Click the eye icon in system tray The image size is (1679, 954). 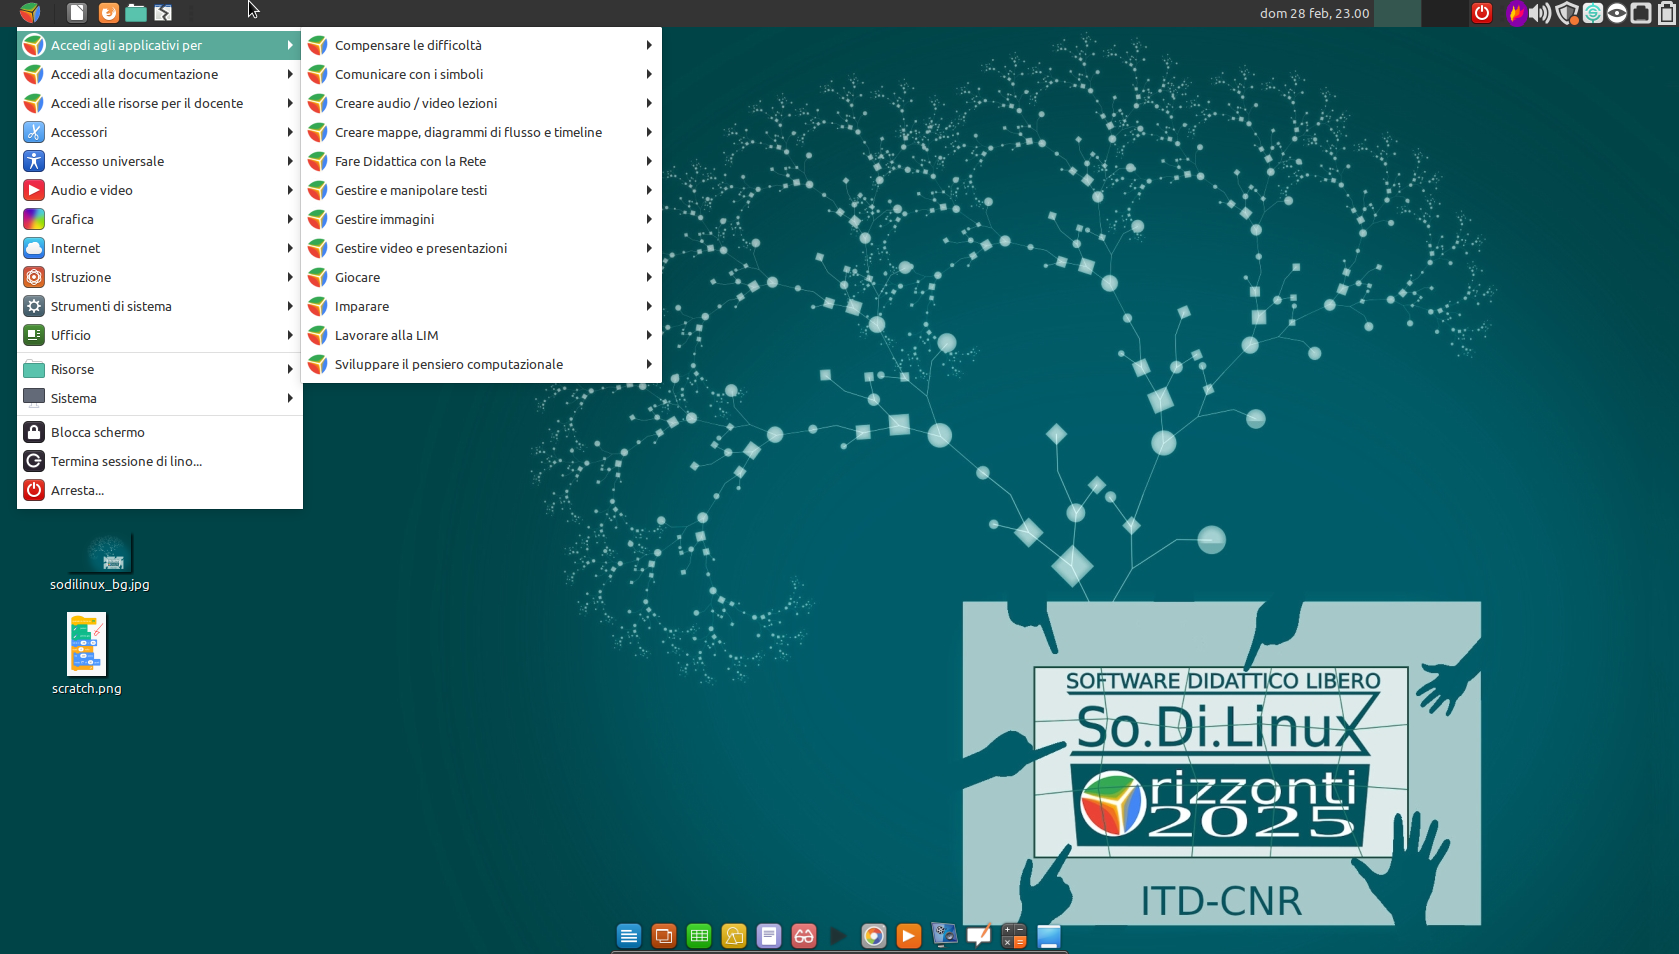tap(1617, 13)
